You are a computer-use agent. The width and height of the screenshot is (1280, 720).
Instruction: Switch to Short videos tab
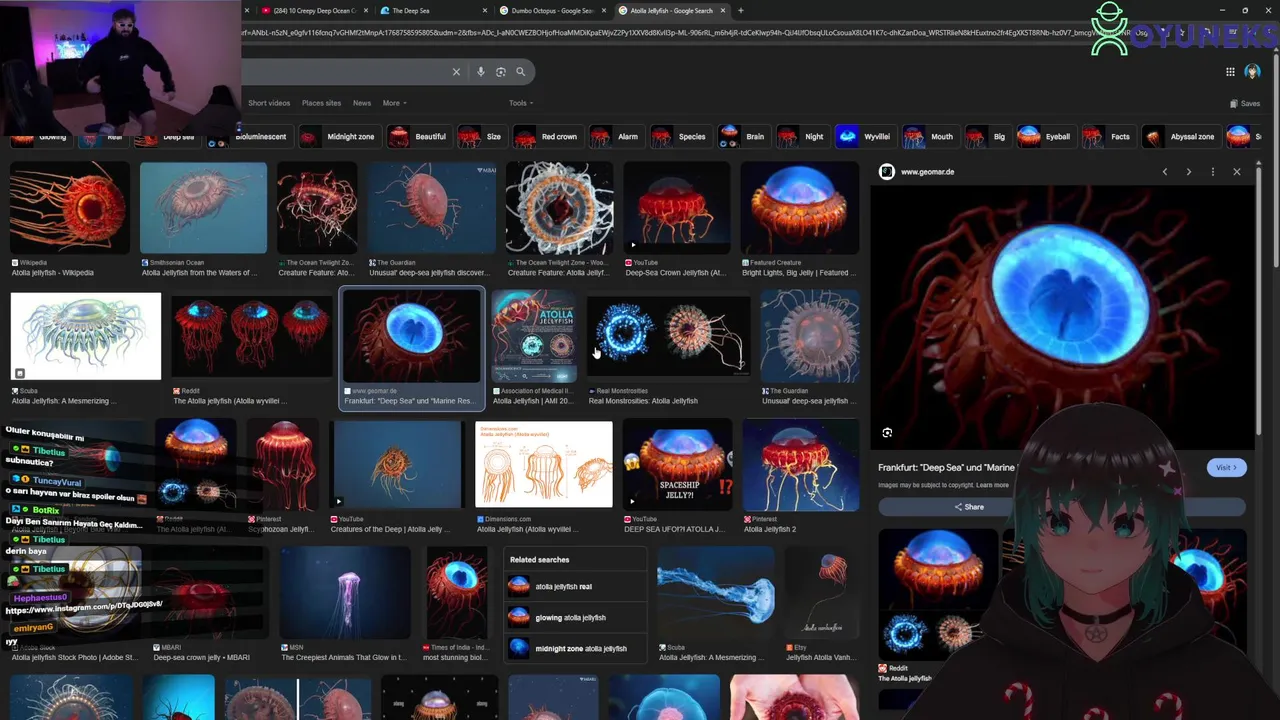pyautogui.click(x=269, y=103)
